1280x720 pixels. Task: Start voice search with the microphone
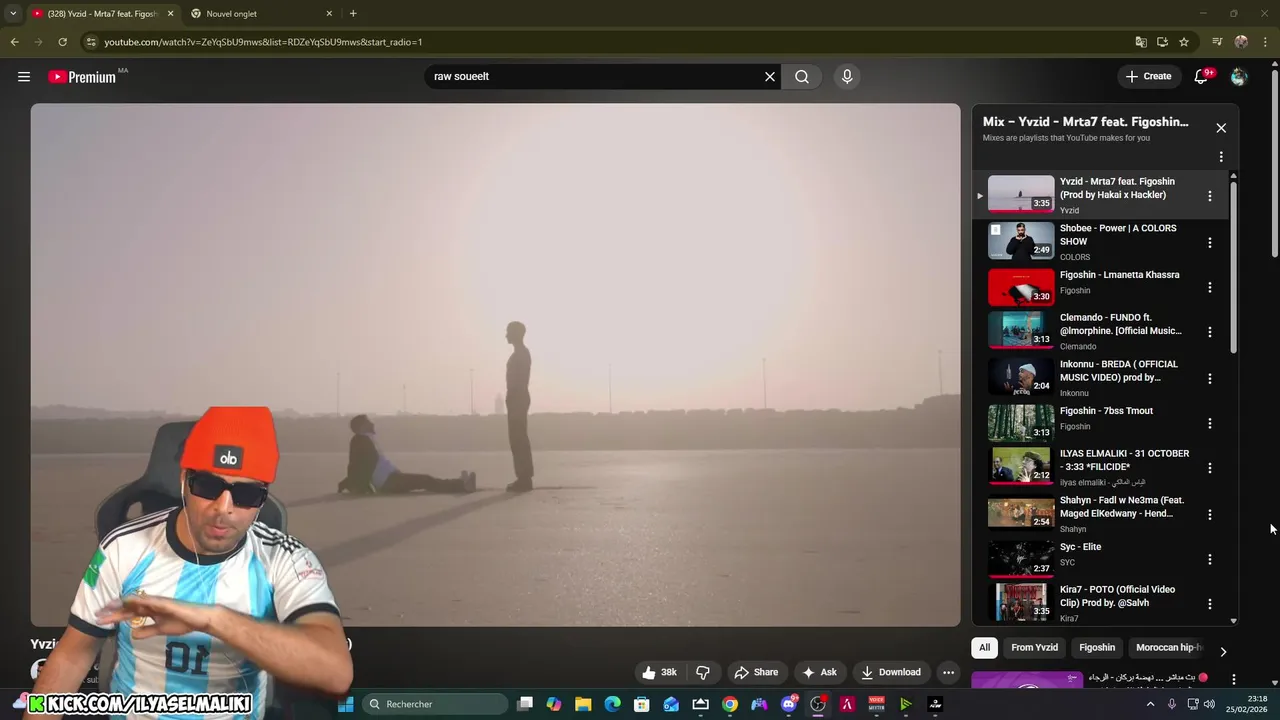pyautogui.click(x=847, y=76)
